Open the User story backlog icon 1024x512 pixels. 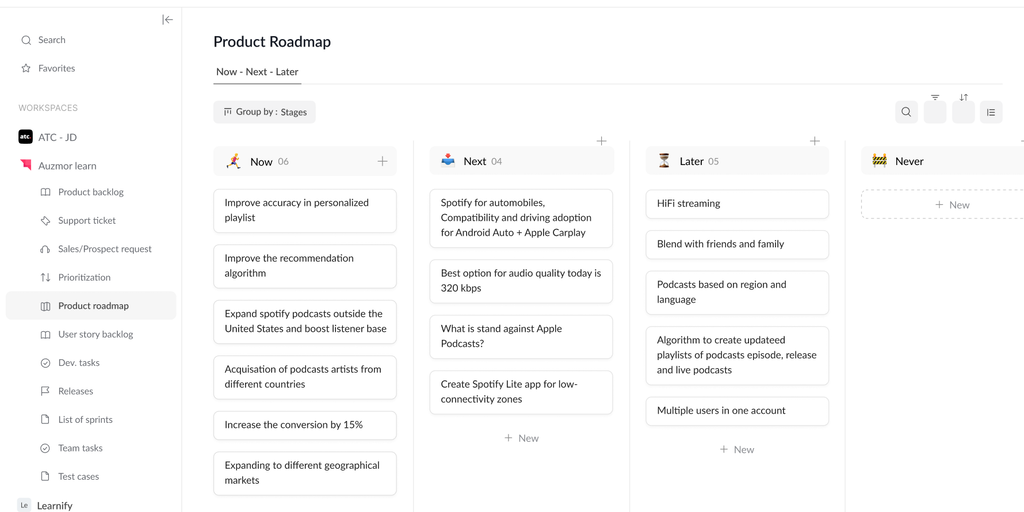[x=45, y=334]
